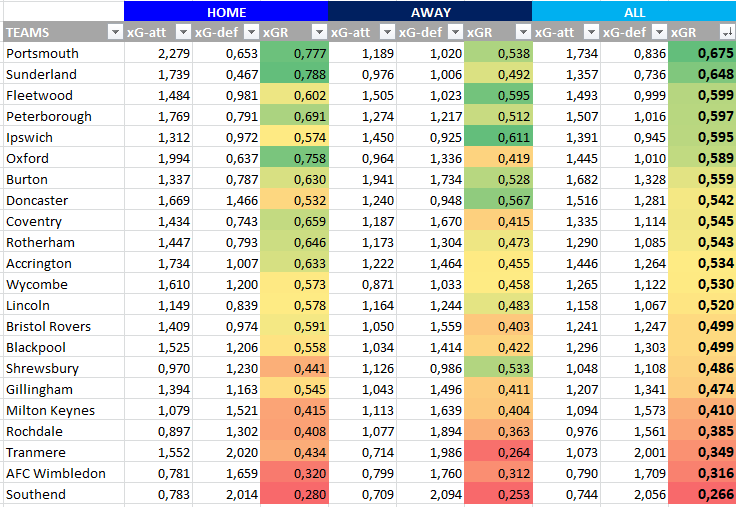
Task: Select the Shrewsbury team cell
Action: coord(63,368)
